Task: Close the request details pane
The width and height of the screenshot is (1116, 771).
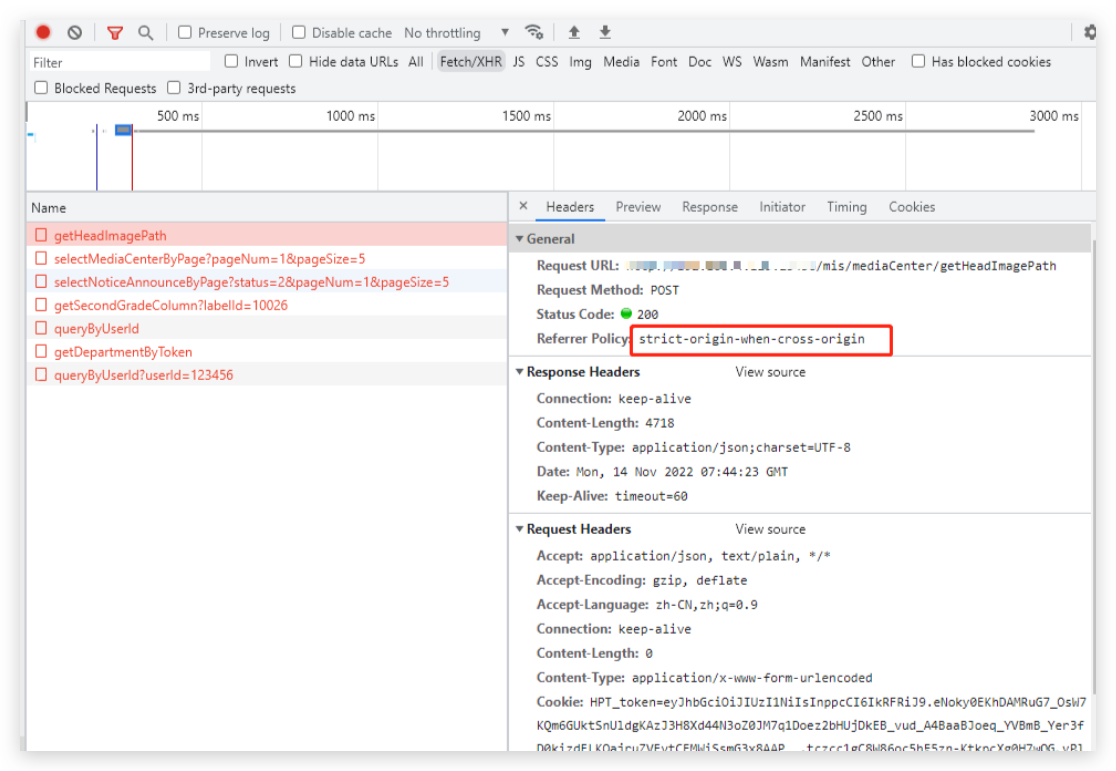Action: [x=523, y=206]
